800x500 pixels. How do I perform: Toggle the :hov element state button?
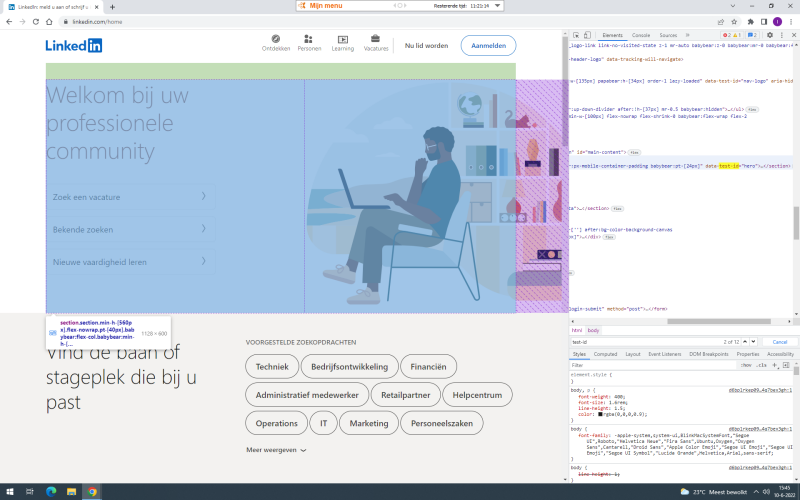746,365
